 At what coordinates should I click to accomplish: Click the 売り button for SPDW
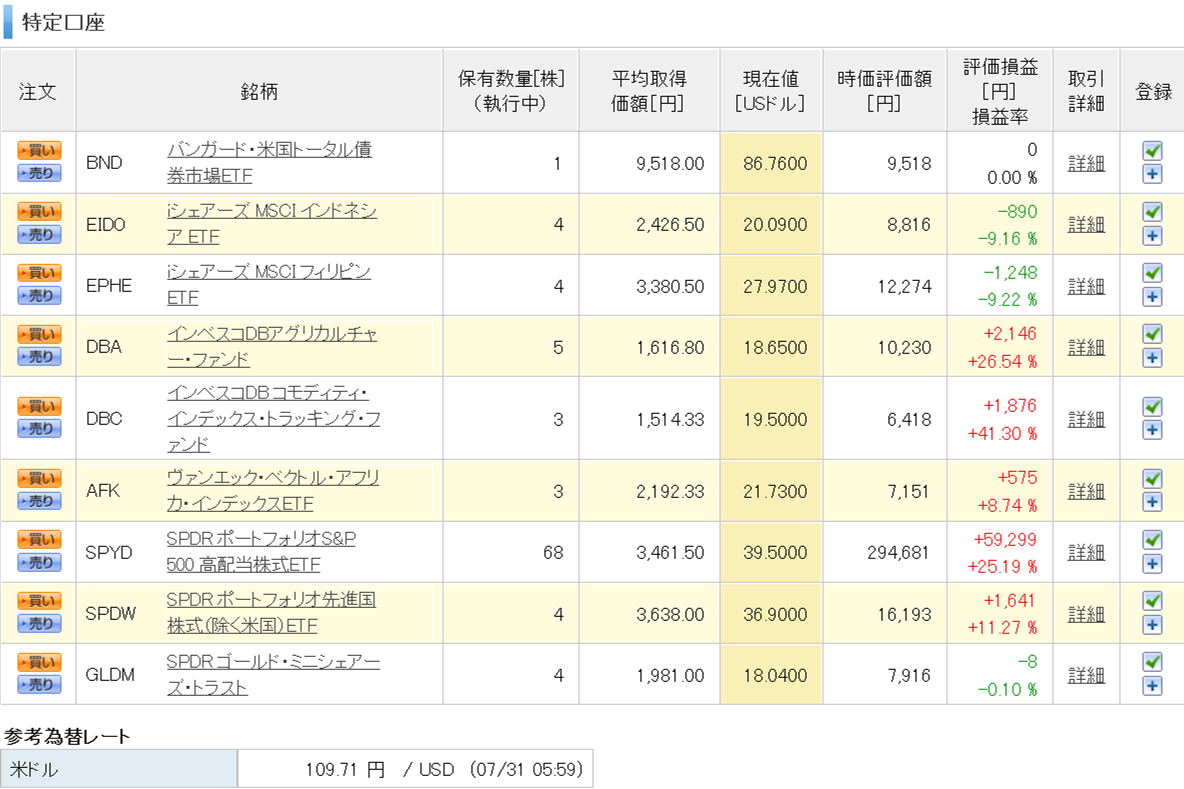(x=39, y=624)
